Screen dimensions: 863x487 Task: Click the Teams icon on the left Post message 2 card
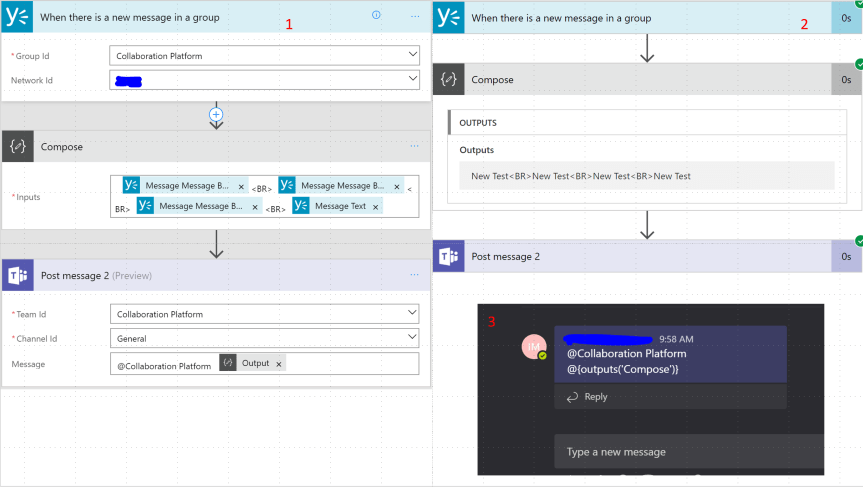[18, 276]
